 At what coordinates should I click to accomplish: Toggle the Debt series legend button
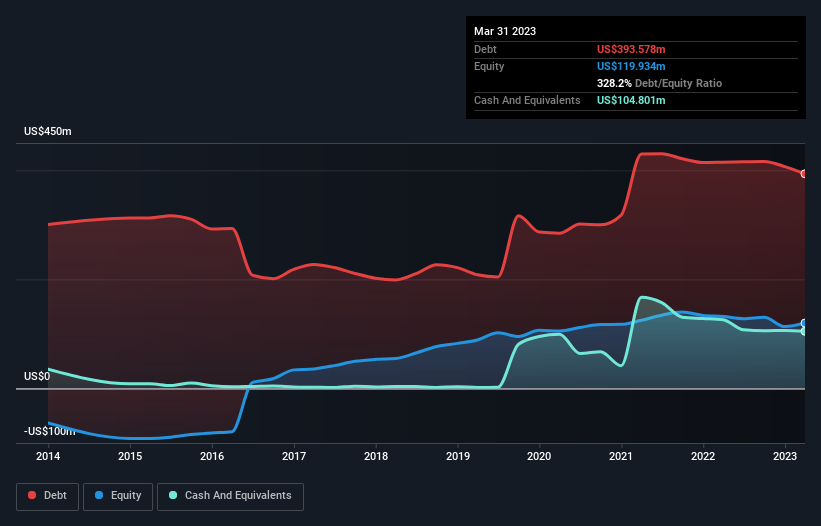[48, 496]
